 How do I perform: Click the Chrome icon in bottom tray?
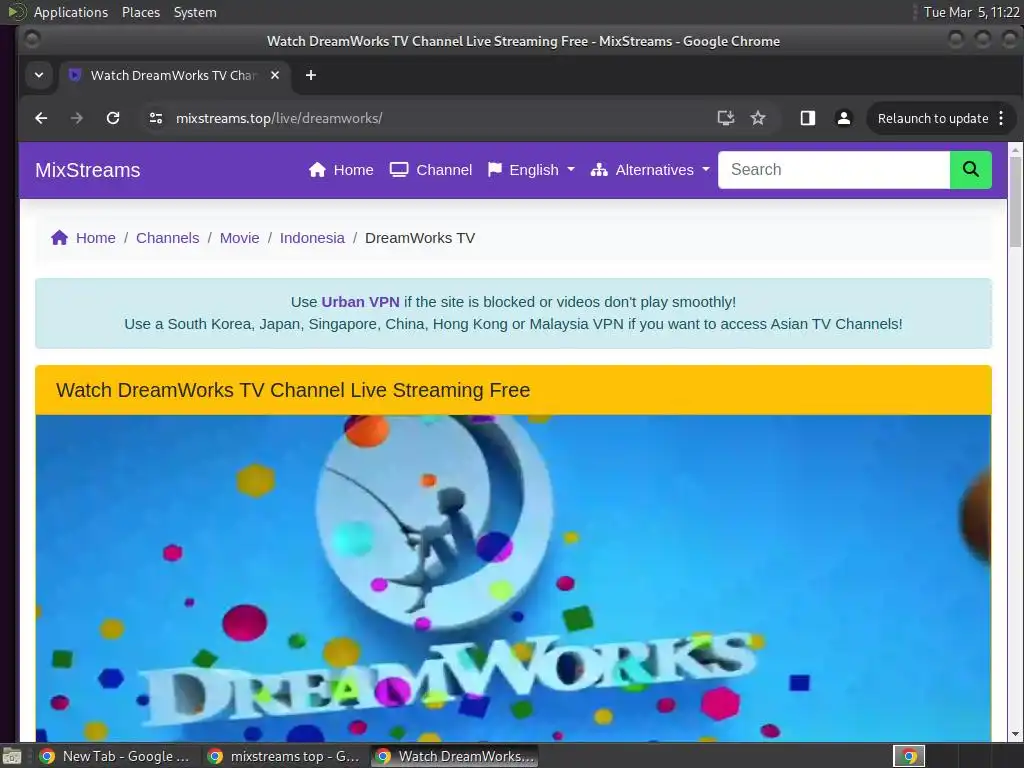909,757
